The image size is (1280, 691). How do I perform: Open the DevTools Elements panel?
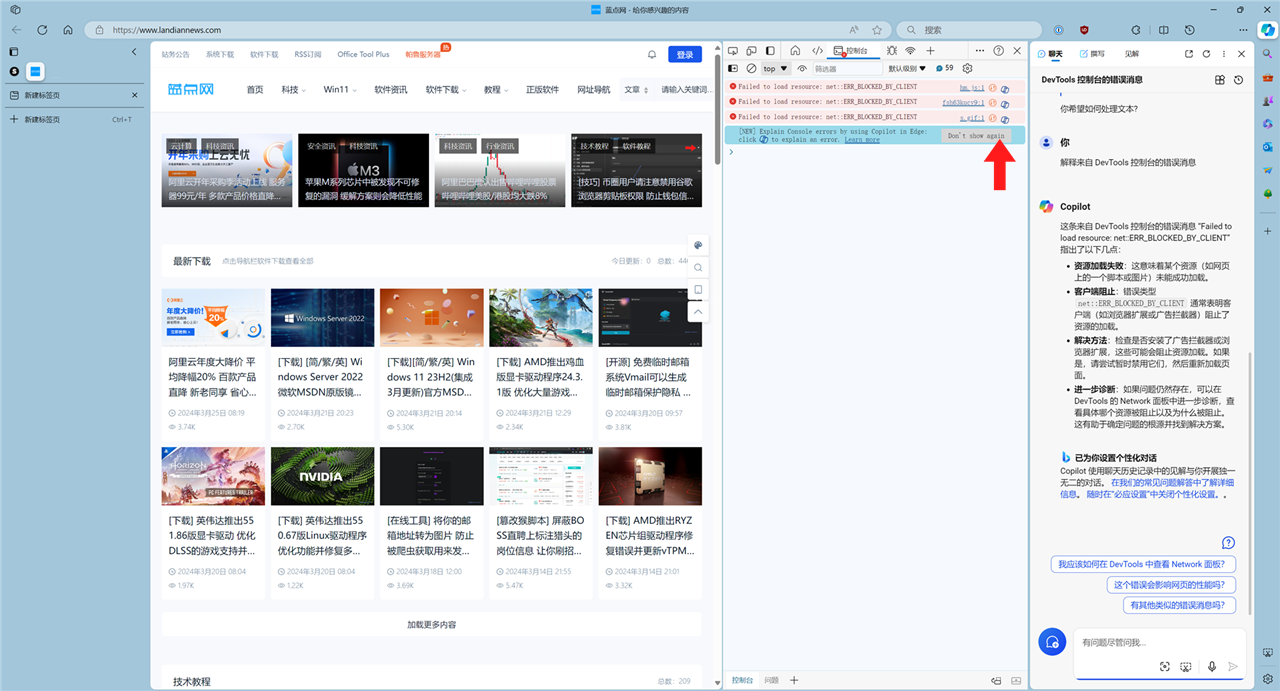pyautogui.click(x=817, y=51)
